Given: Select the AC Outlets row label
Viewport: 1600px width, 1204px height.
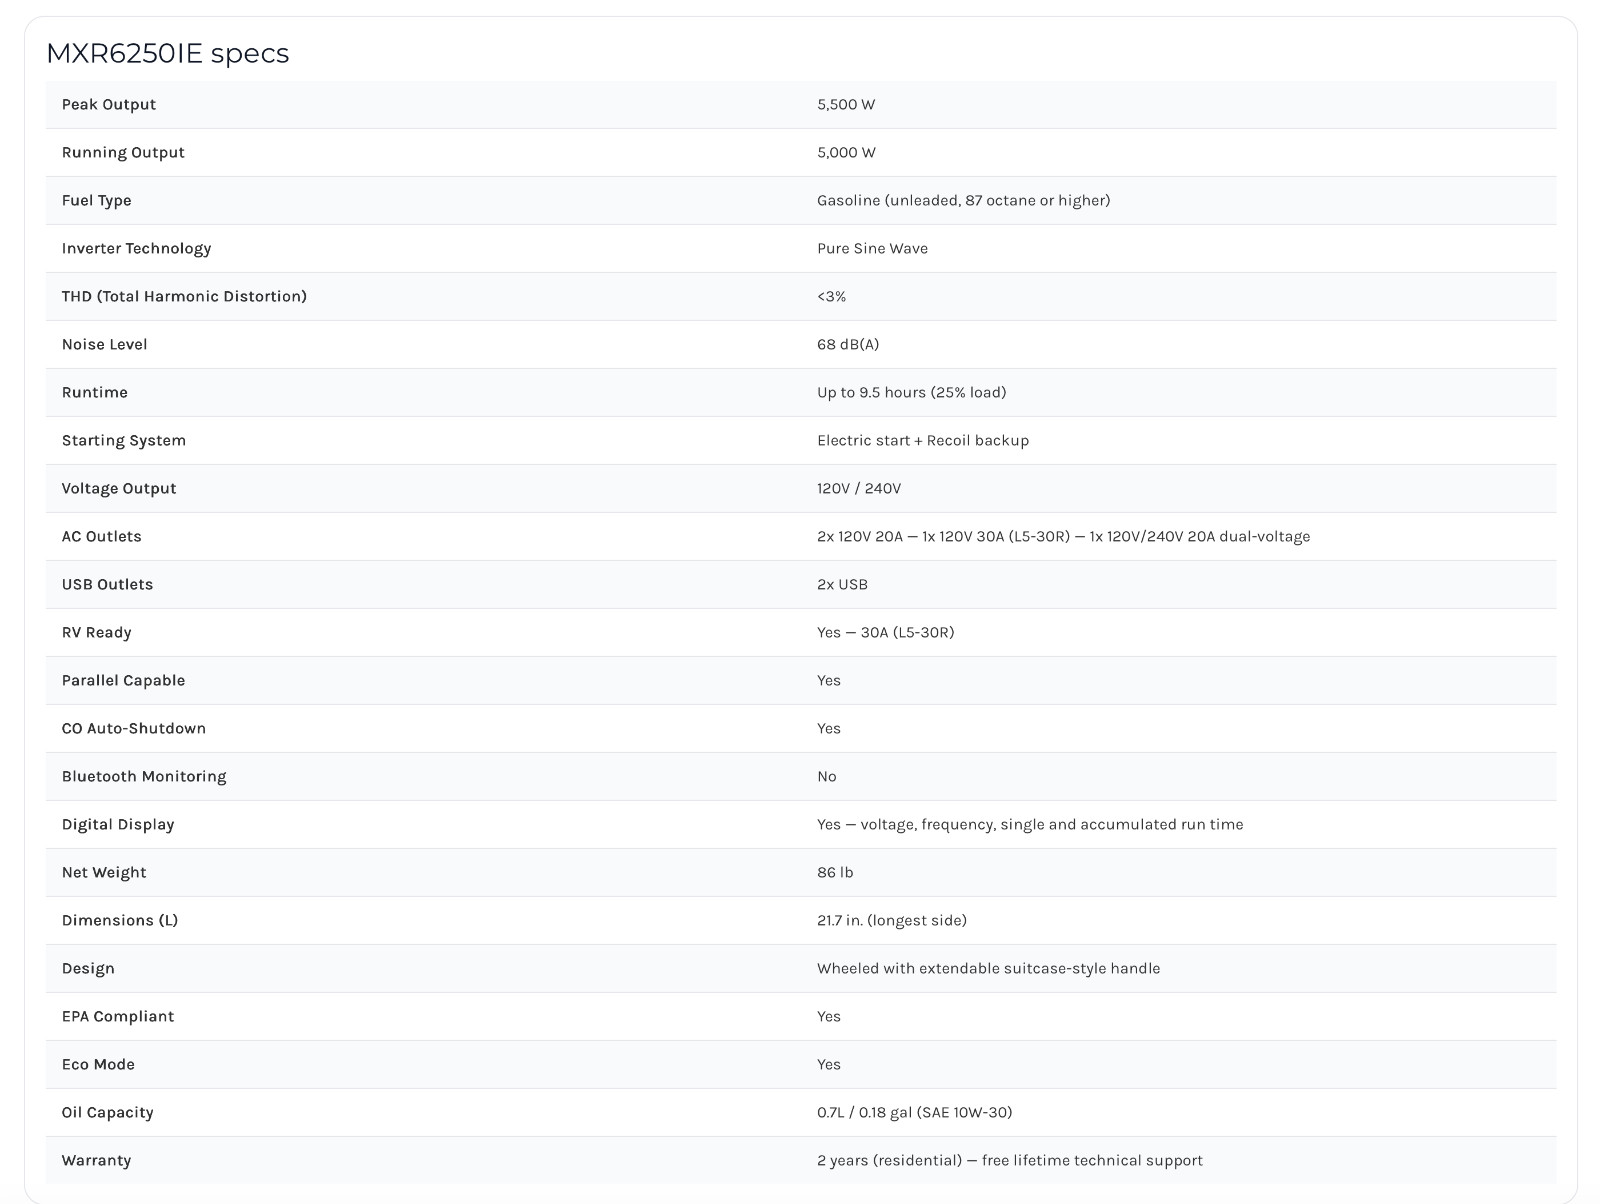Looking at the screenshot, I should (102, 536).
